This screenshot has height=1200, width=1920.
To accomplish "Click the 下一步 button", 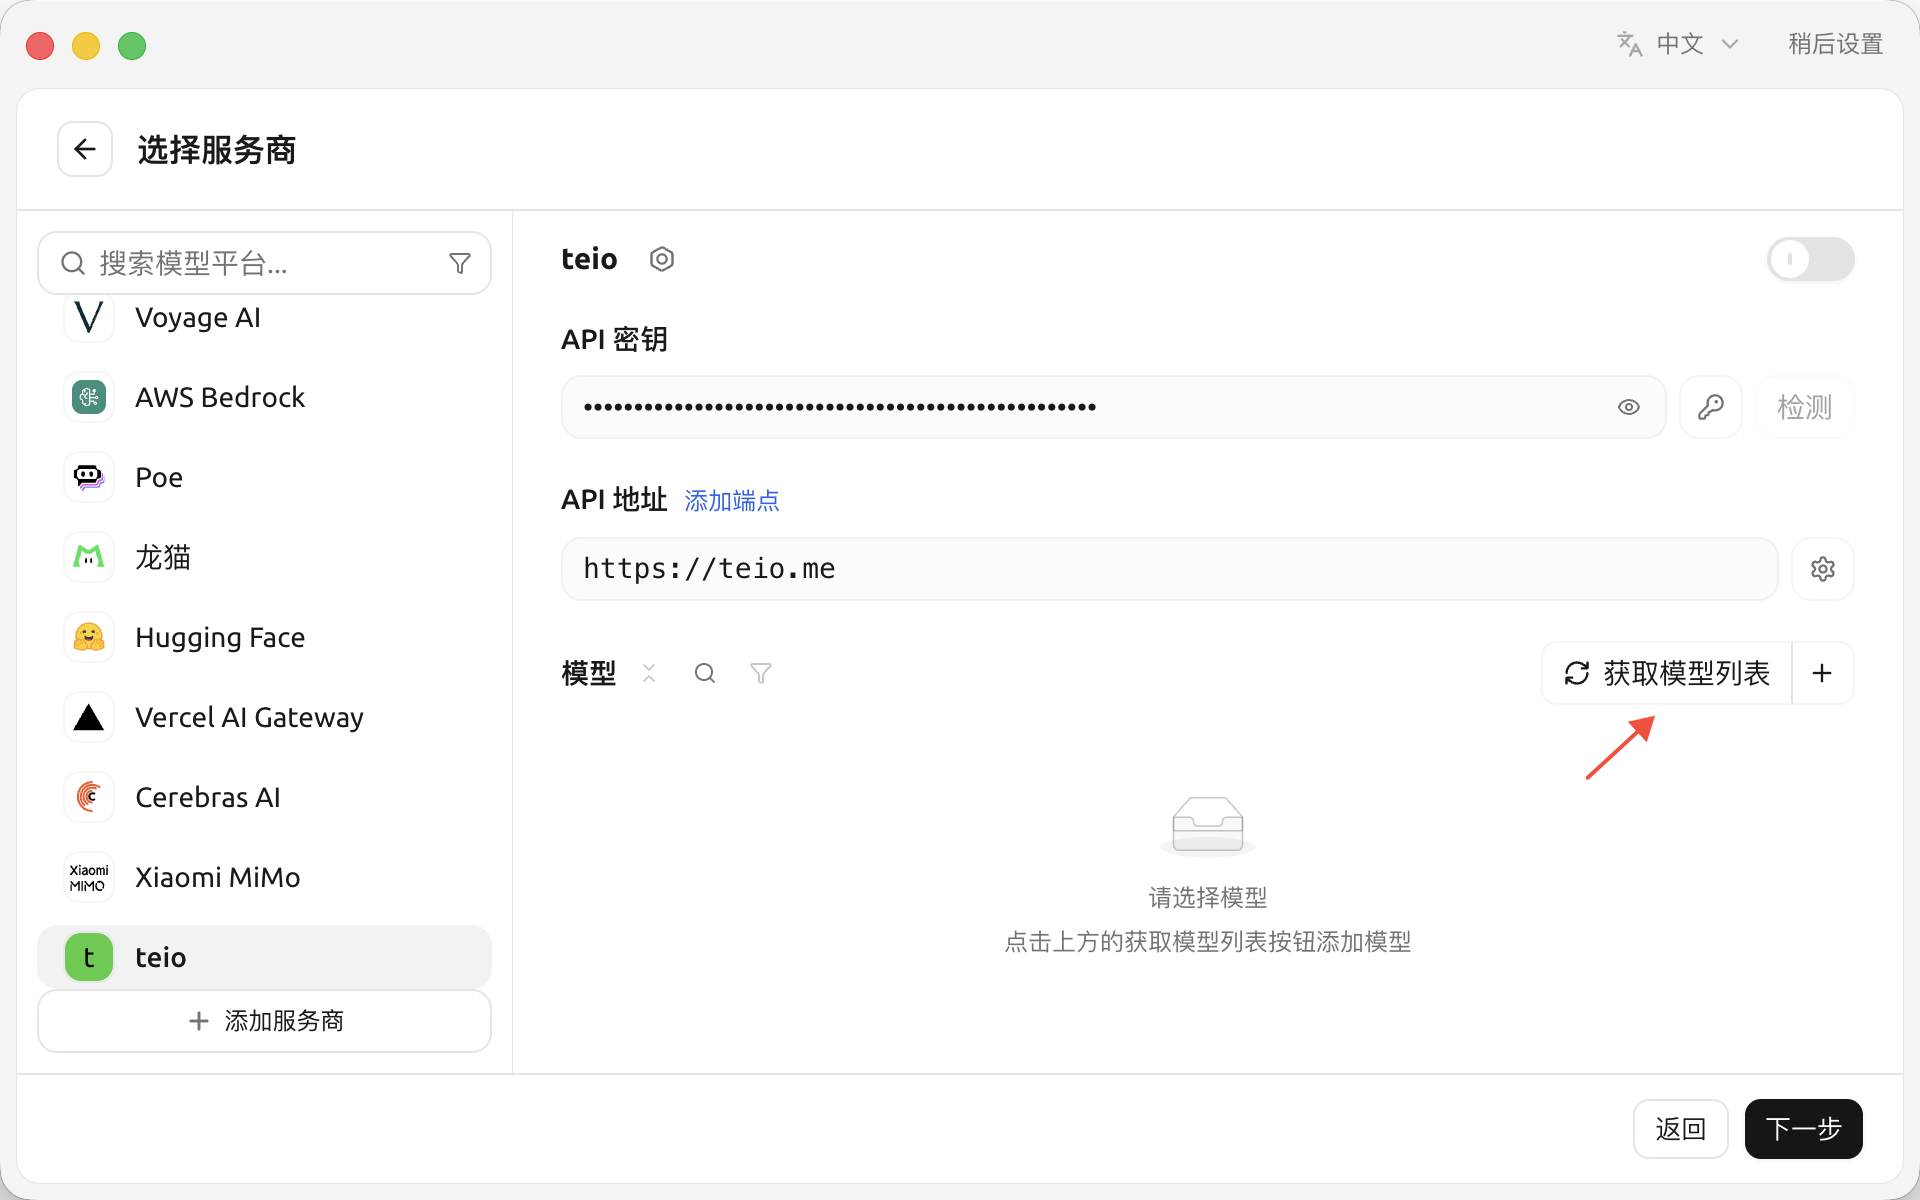I will pyautogui.click(x=1804, y=1129).
